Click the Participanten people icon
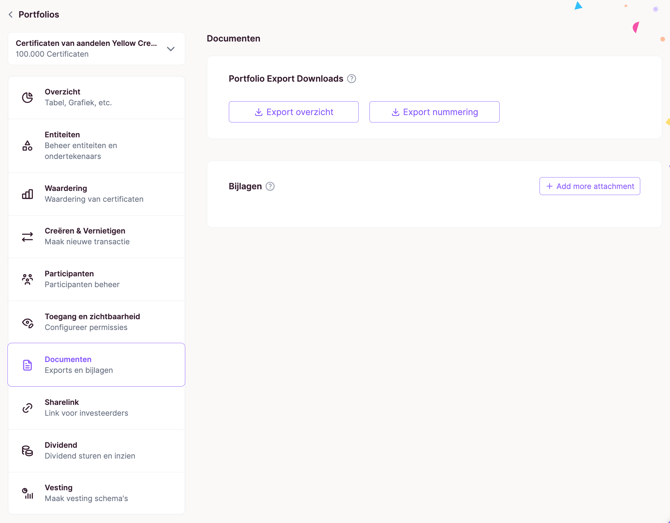670x523 pixels. [27, 280]
